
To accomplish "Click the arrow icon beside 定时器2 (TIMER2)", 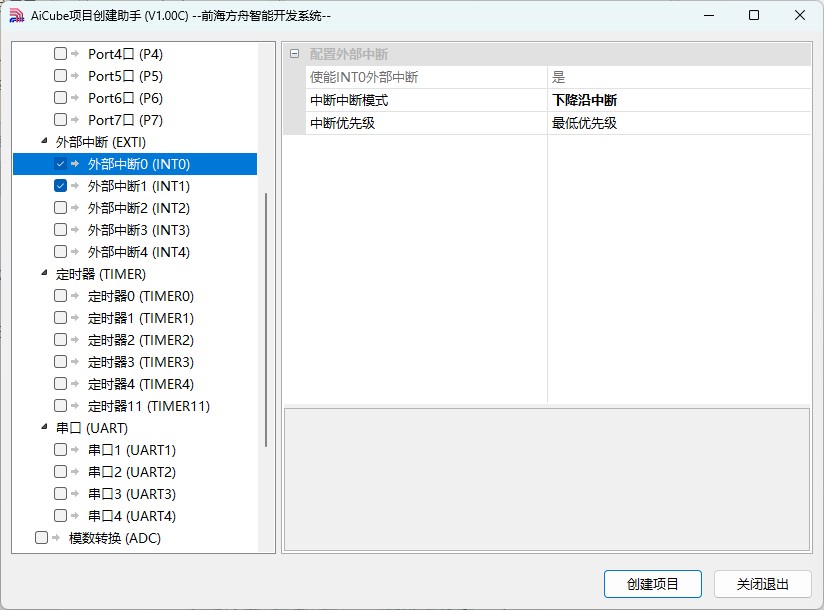I will click(75, 340).
